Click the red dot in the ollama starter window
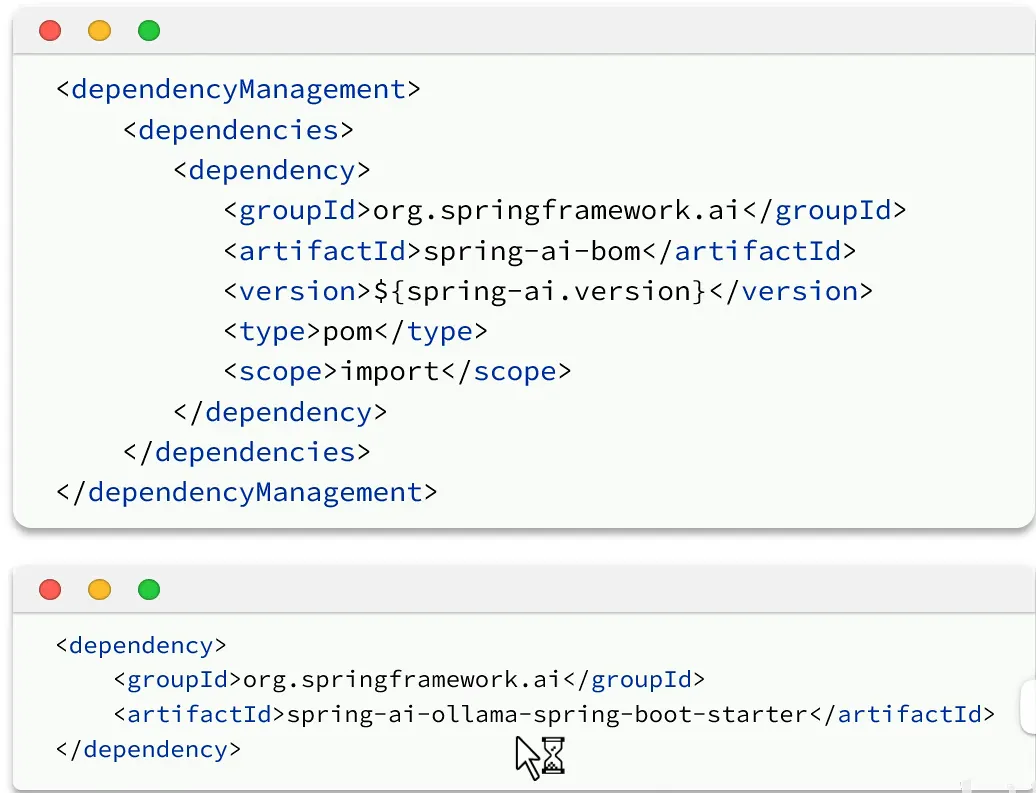 [50, 590]
